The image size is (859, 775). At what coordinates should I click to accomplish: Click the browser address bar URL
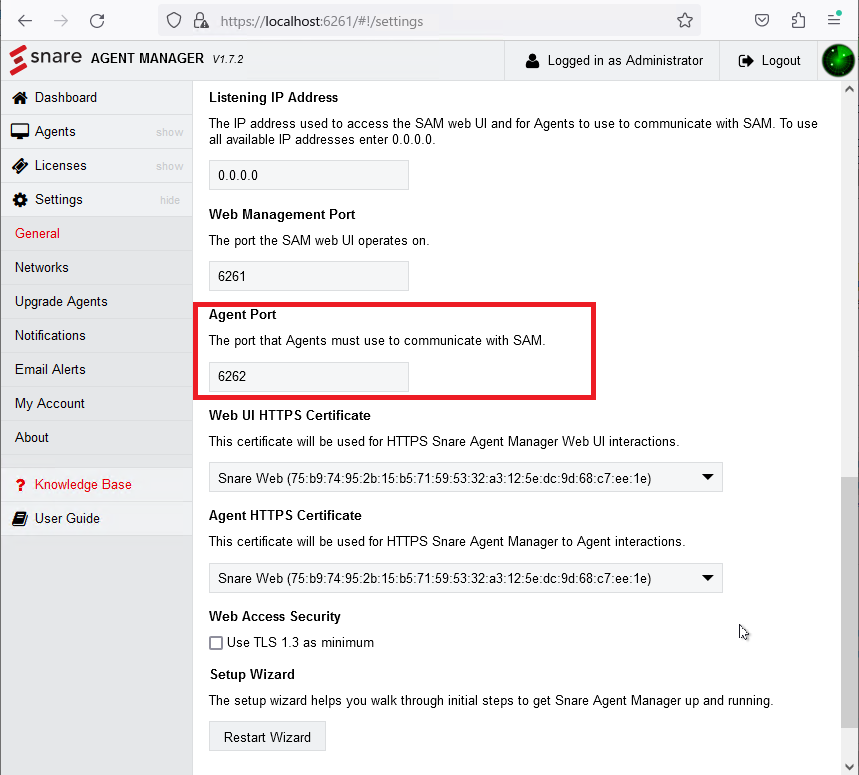click(322, 21)
